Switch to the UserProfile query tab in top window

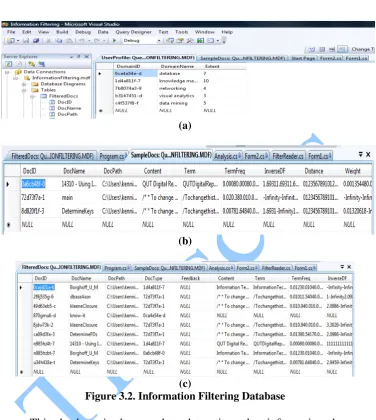tap(148, 58)
